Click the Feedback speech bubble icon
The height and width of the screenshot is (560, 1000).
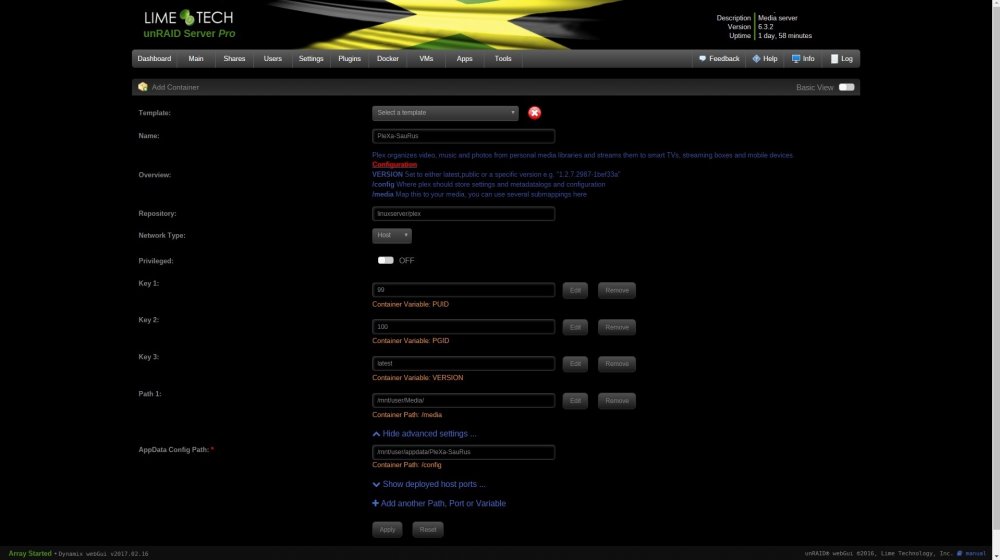click(702, 59)
